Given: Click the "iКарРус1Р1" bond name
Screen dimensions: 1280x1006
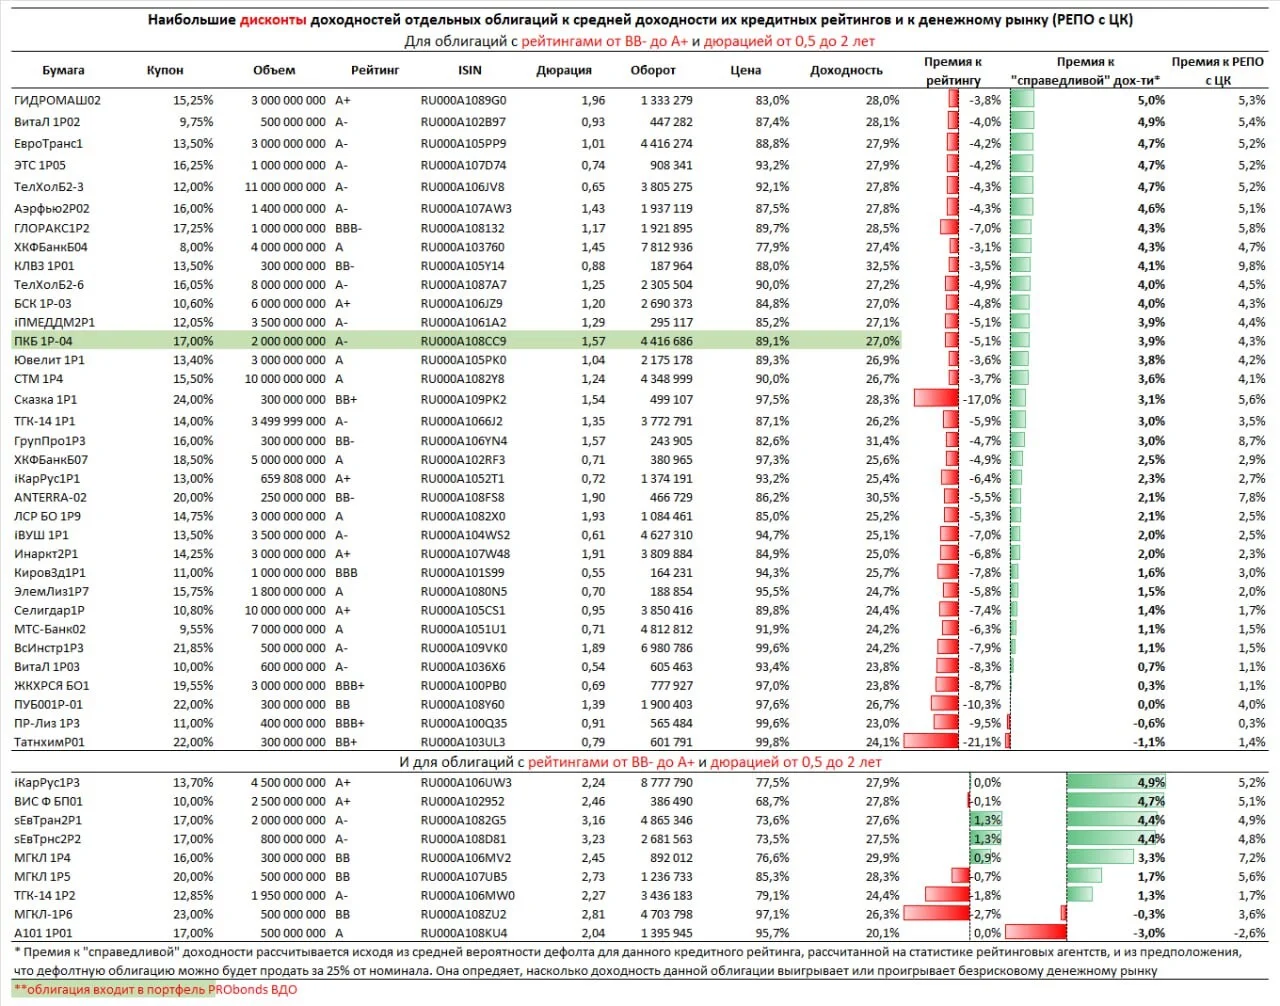Looking at the screenshot, I should pos(47,479).
